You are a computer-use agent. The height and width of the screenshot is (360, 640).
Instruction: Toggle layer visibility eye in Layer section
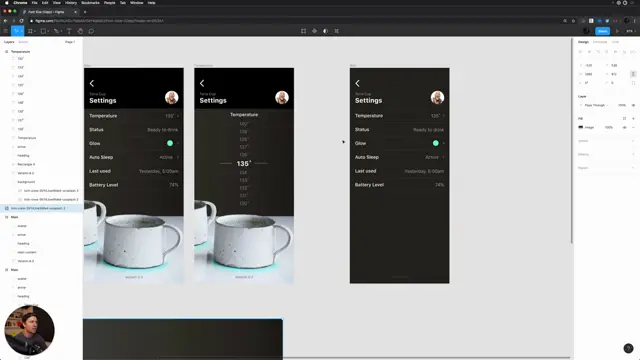click(633, 105)
